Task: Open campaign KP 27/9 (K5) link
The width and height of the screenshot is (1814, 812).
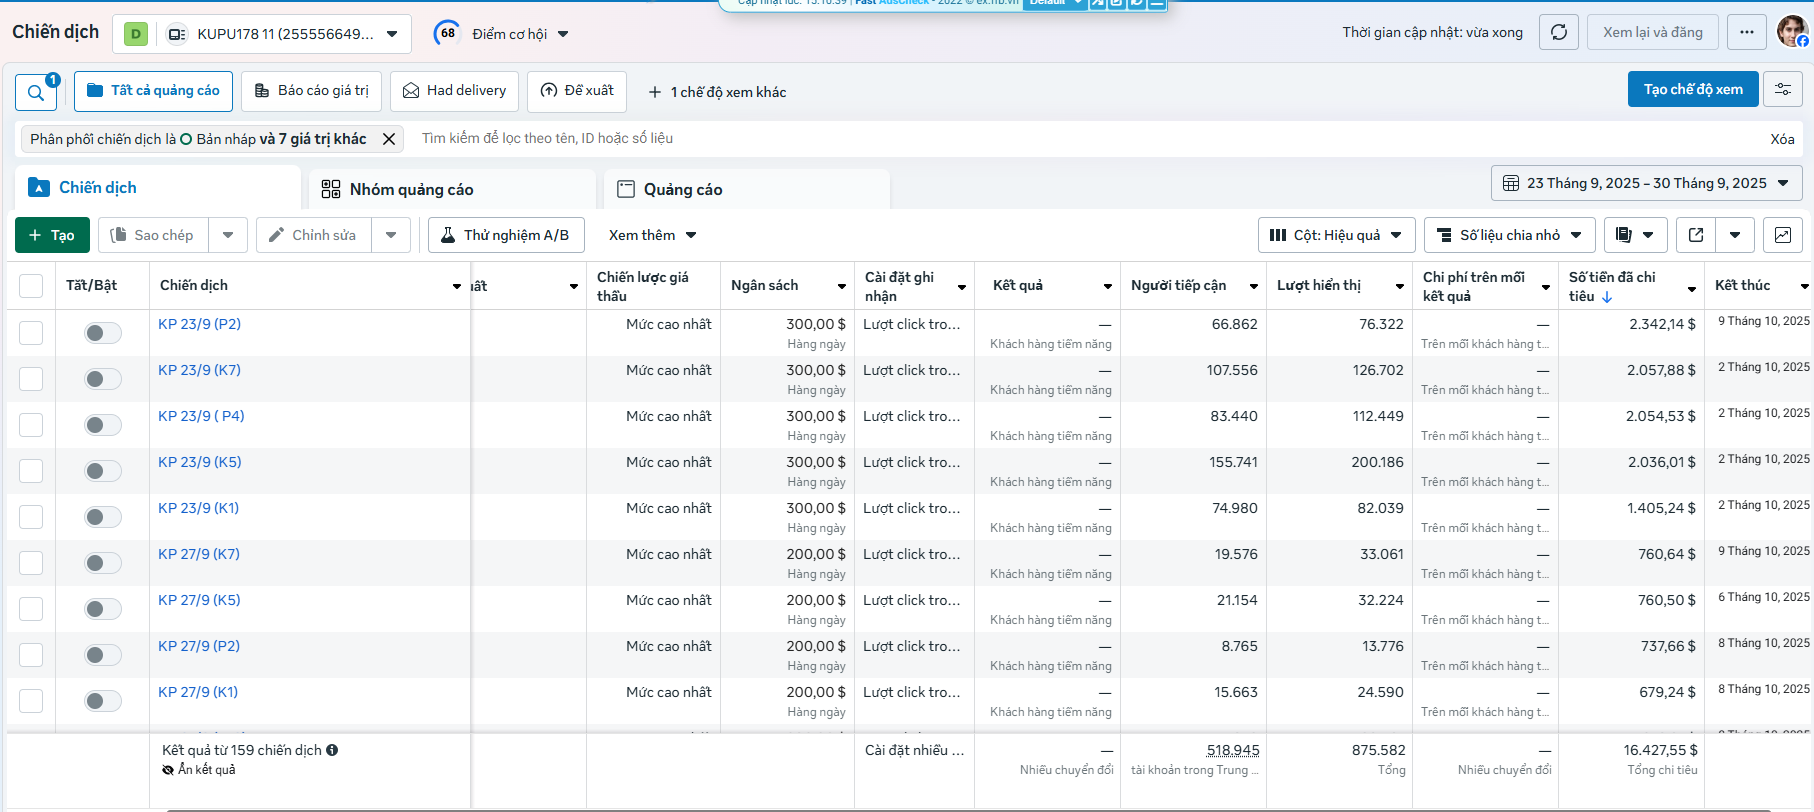Action: point(199,600)
